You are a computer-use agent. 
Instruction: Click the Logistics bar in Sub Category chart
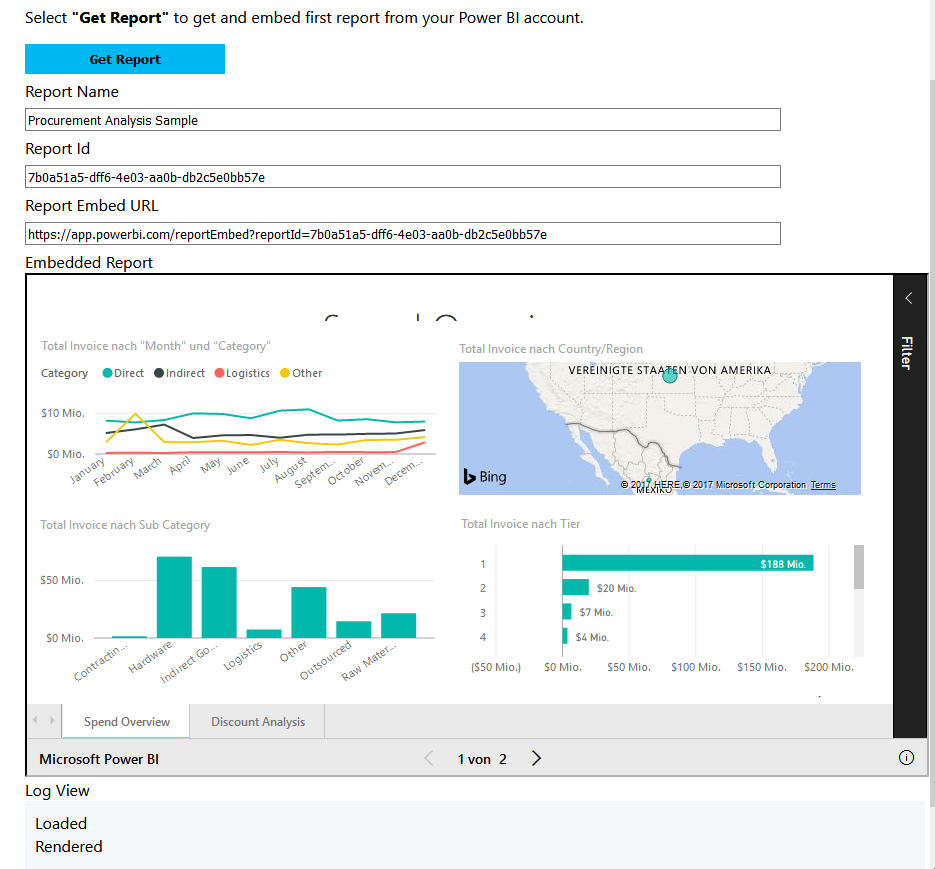tap(264, 633)
